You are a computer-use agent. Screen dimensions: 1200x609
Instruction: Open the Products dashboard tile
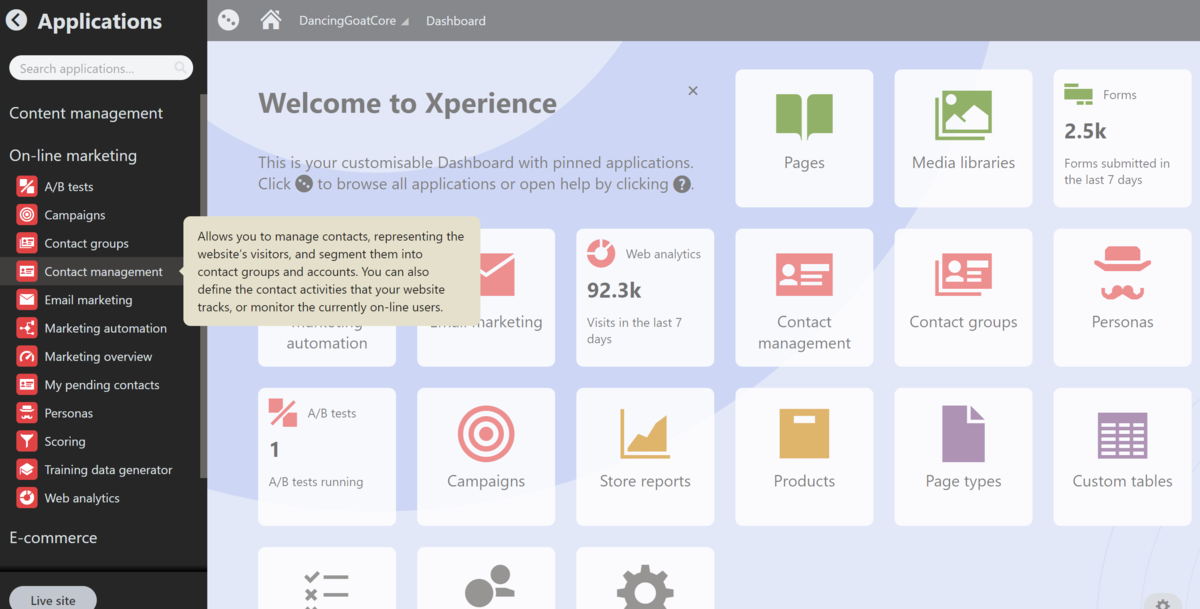point(804,456)
